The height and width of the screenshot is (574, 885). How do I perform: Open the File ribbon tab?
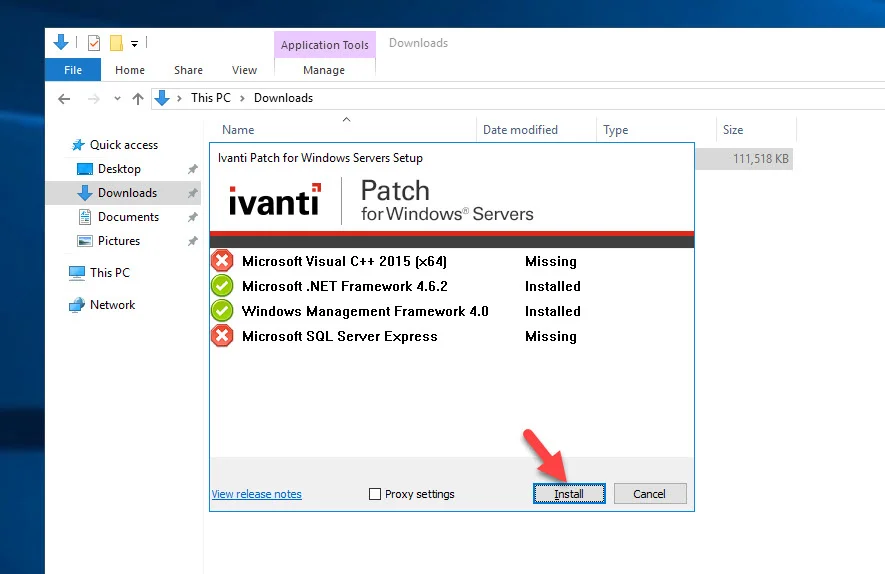73,70
